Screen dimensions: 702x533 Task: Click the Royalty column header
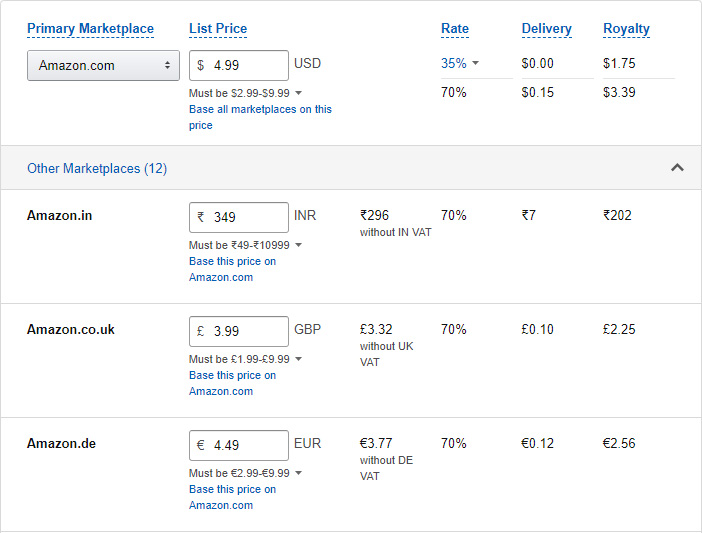[626, 29]
